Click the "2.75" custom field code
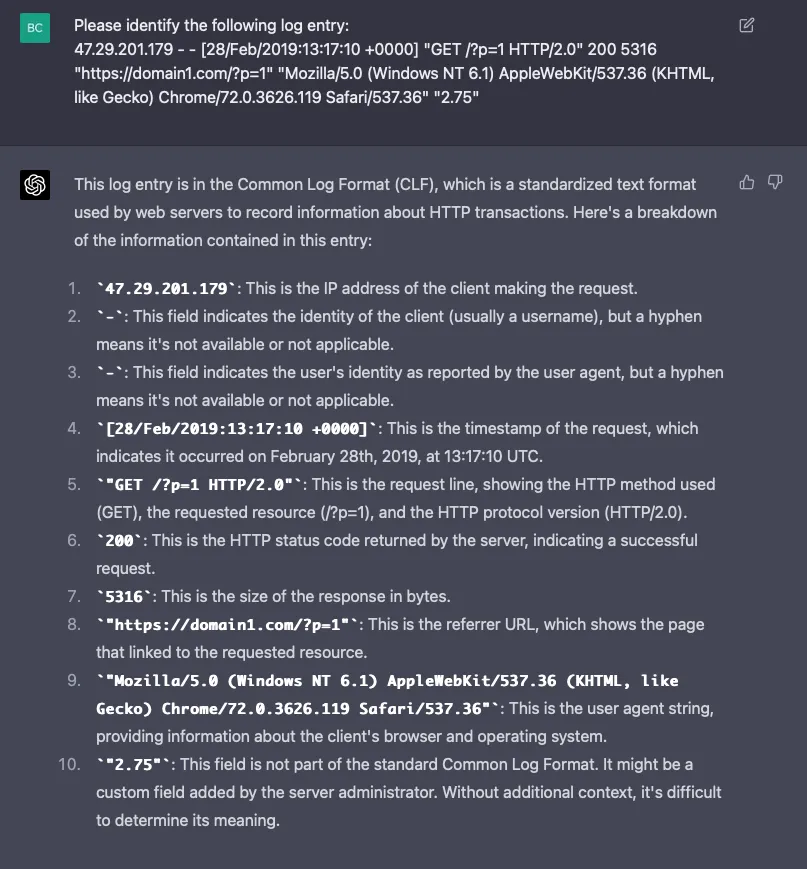Viewport: 807px width, 869px height. [x=134, y=764]
